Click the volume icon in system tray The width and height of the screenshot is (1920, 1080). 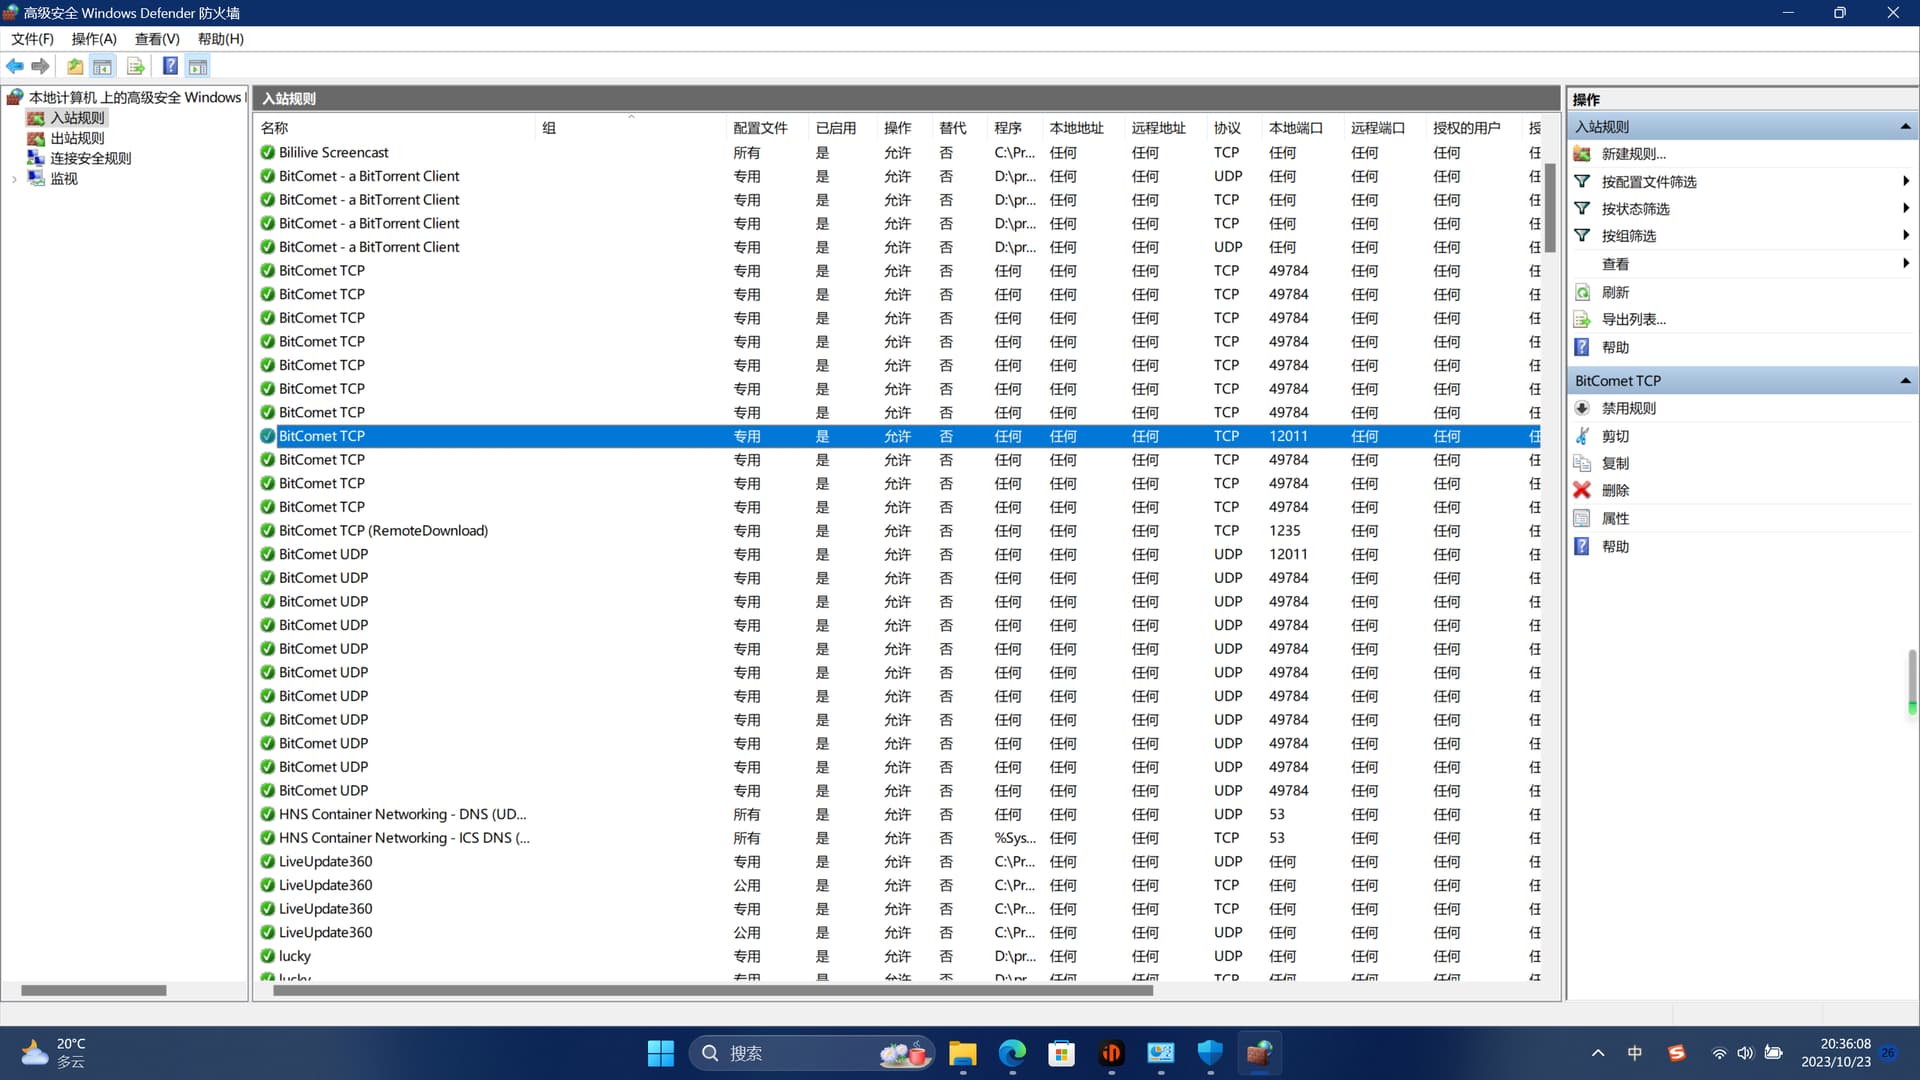[1745, 1053]
